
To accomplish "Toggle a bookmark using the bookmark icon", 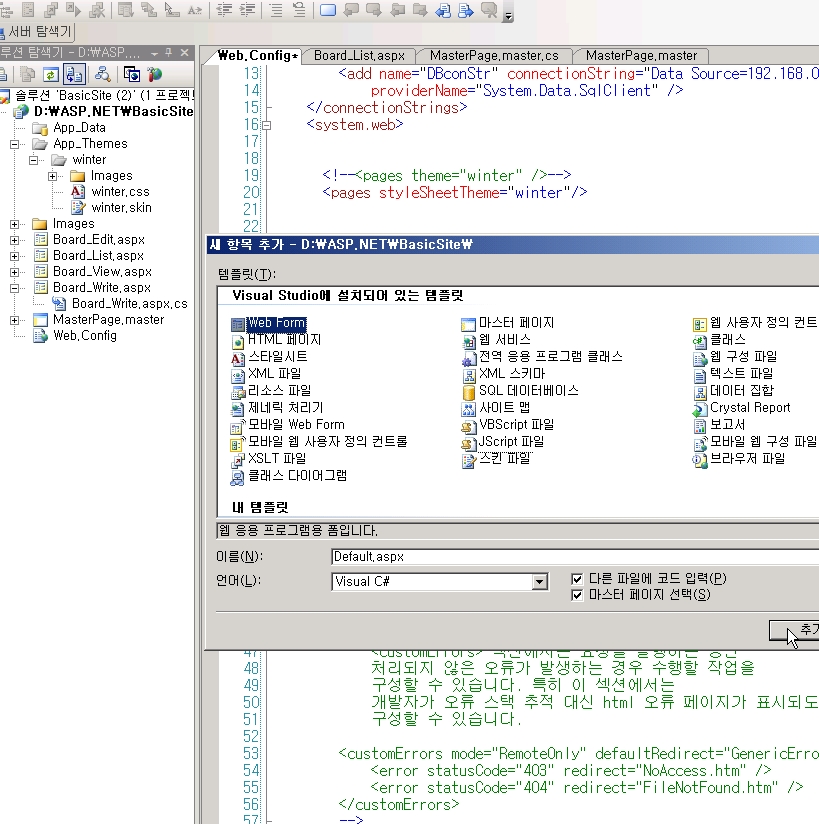I will click(327, 10).
